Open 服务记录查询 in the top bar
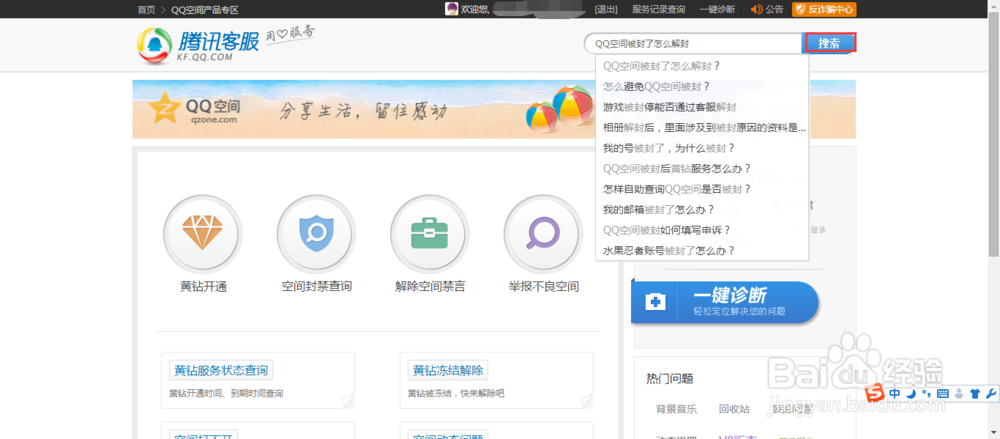 (x=658, y=10)
